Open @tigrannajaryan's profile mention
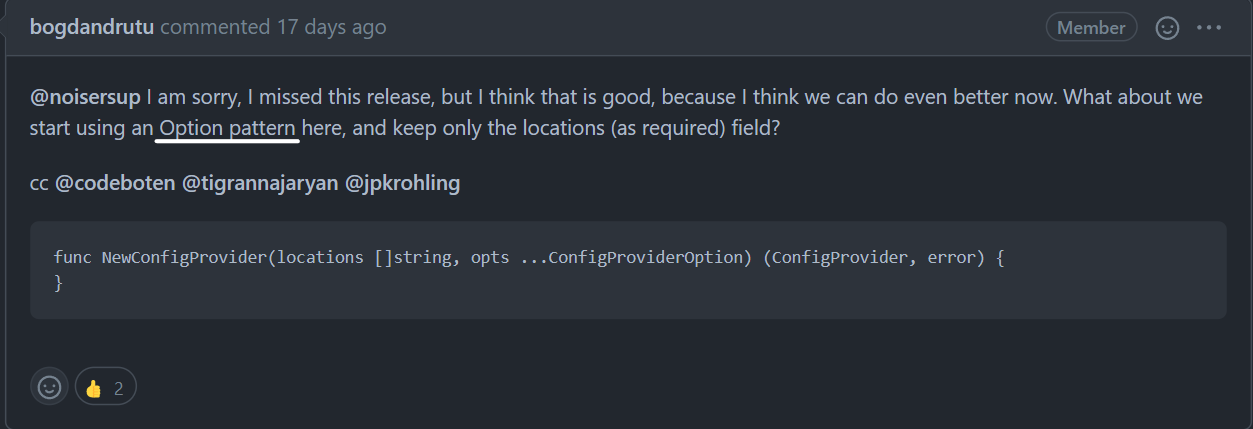 tap(260, 184)
